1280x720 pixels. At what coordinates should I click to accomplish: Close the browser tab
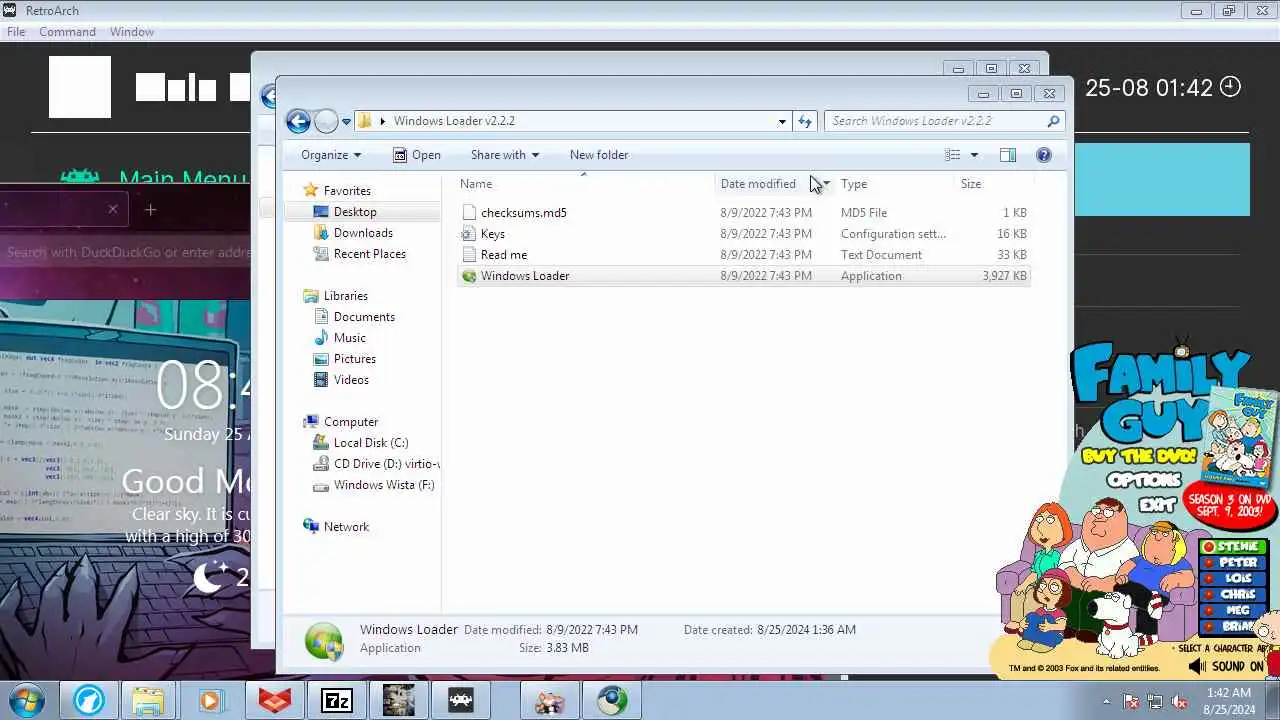click(x=113, y=209)
